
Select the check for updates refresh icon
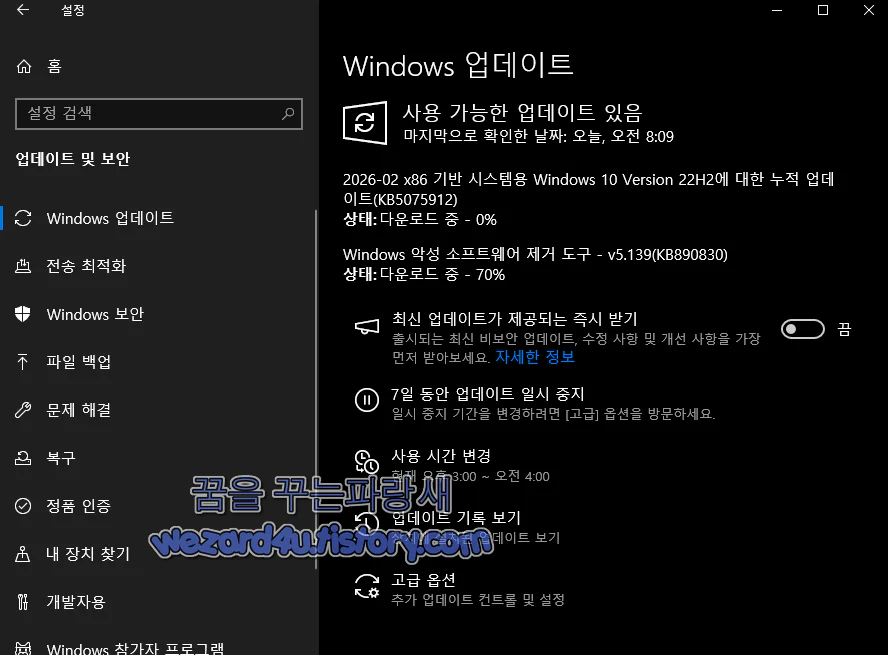[365, 123]
